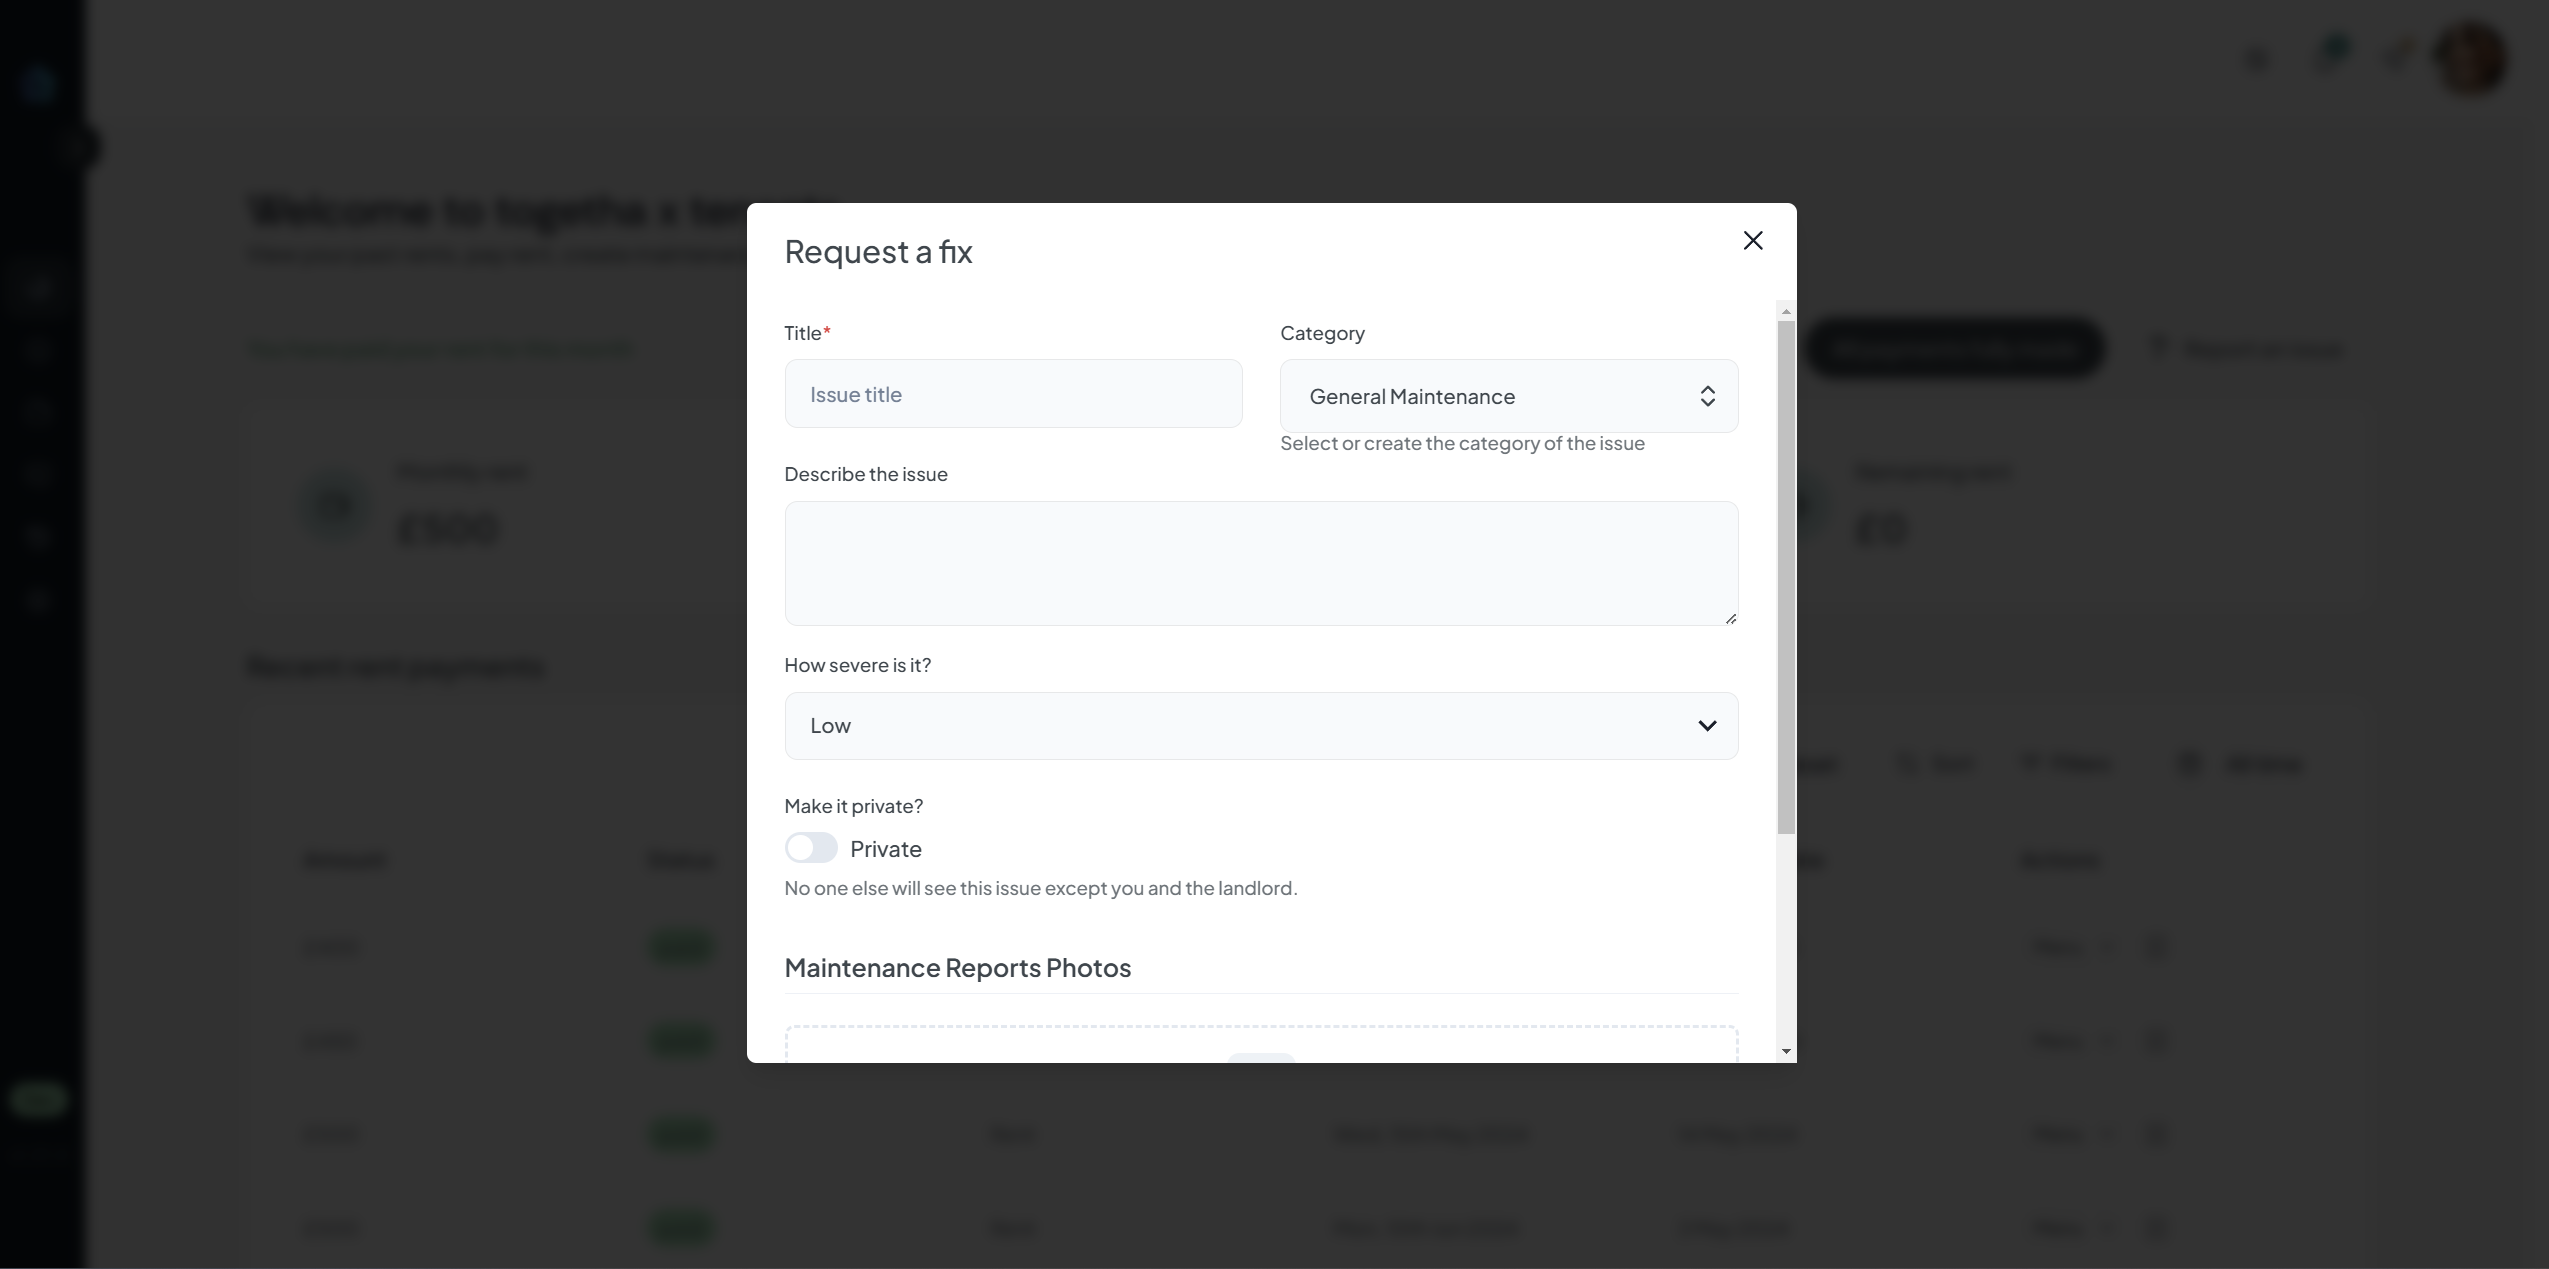Click the Describe the issue text area
Image resolution: width=2549 pixels, height=1269 pixels.
[1261, 563]
